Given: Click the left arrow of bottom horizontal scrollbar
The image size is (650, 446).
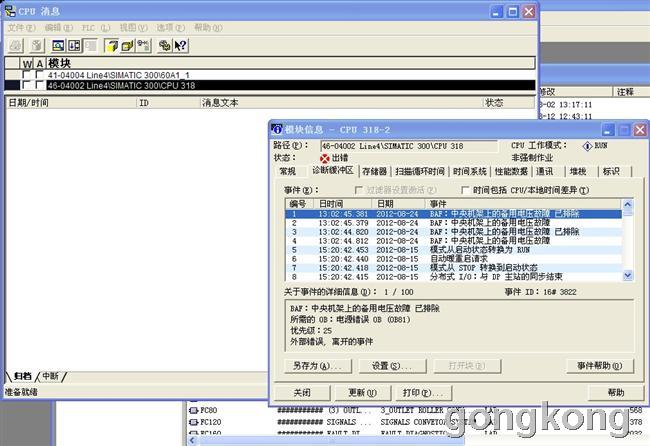Looking at the screenshot, I should tap(192, 440).
